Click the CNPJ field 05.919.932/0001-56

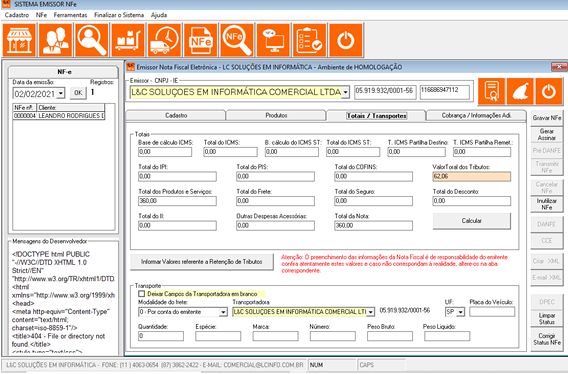[x=385, y=92]
